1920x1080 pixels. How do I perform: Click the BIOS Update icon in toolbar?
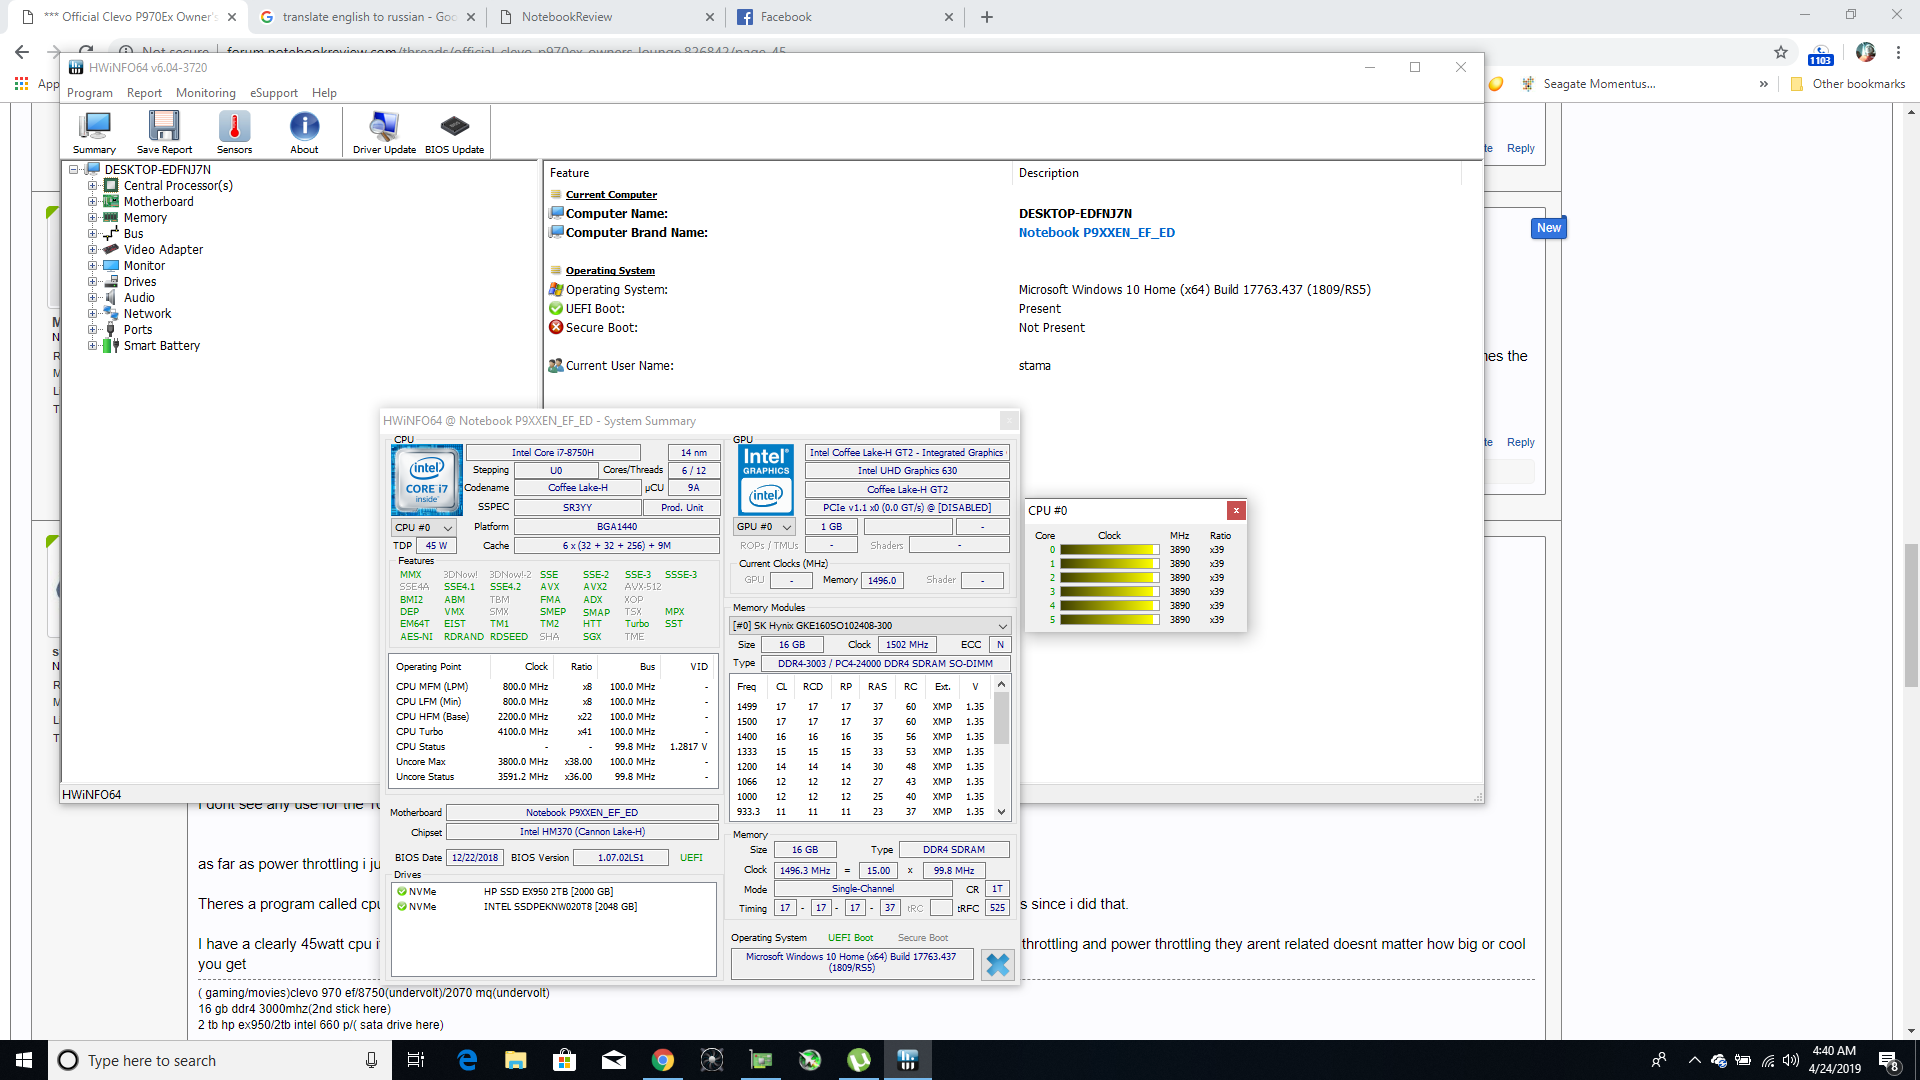pos(454,128)
